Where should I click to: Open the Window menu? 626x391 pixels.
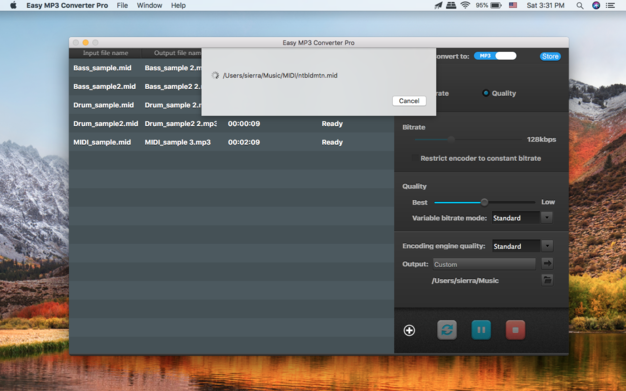[x=149, y=6]
